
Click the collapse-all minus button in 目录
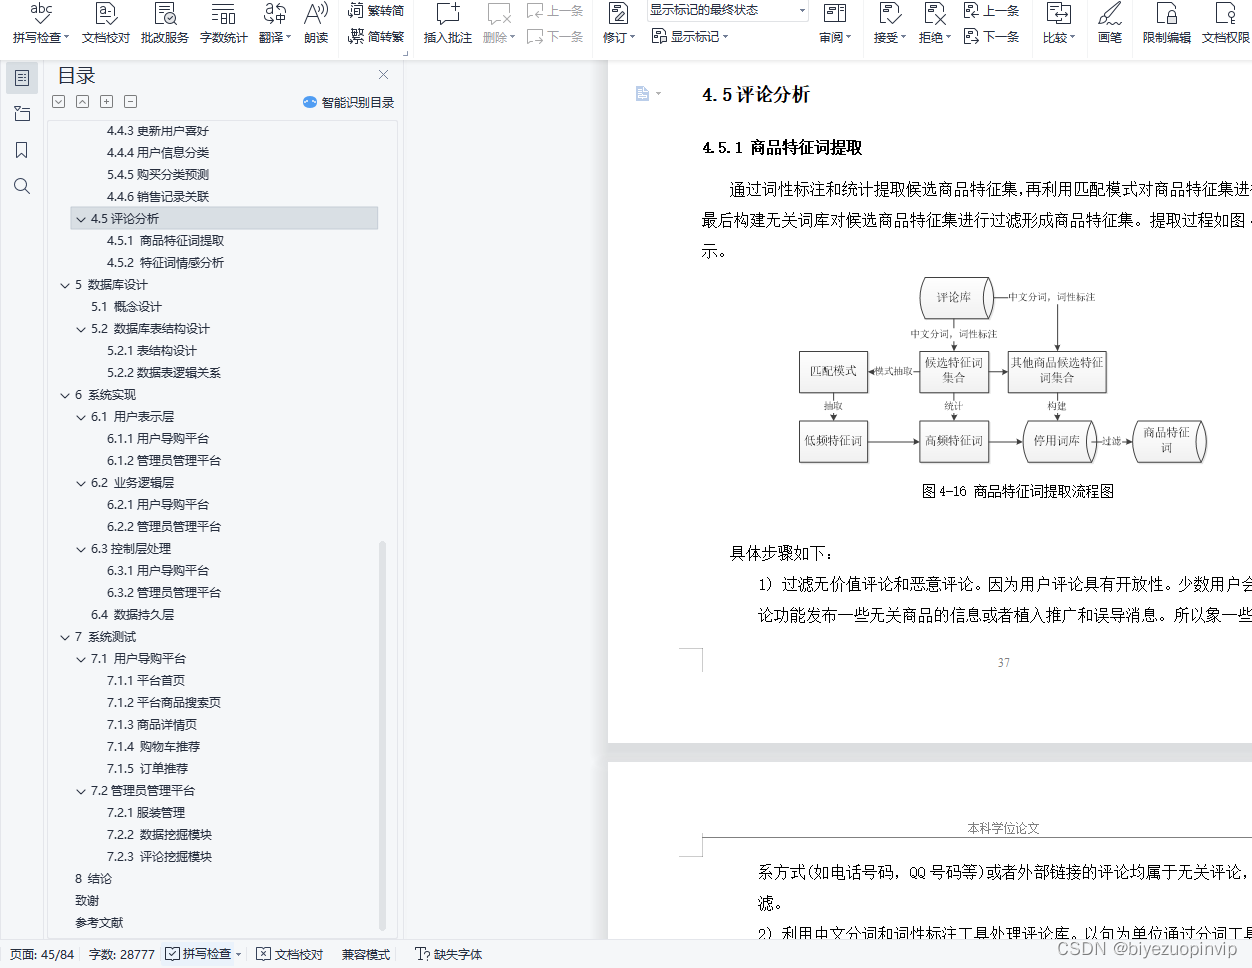coord(130,102)
